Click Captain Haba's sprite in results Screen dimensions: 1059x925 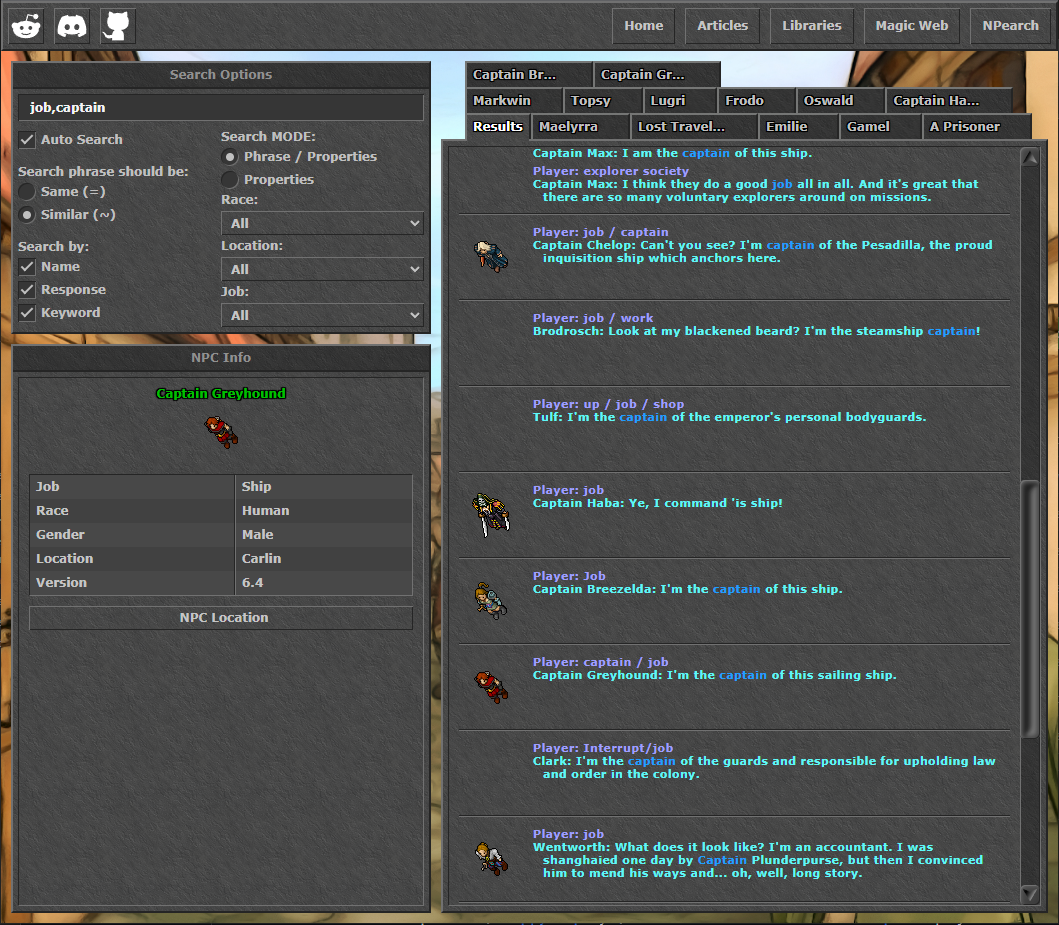(491, 514)
